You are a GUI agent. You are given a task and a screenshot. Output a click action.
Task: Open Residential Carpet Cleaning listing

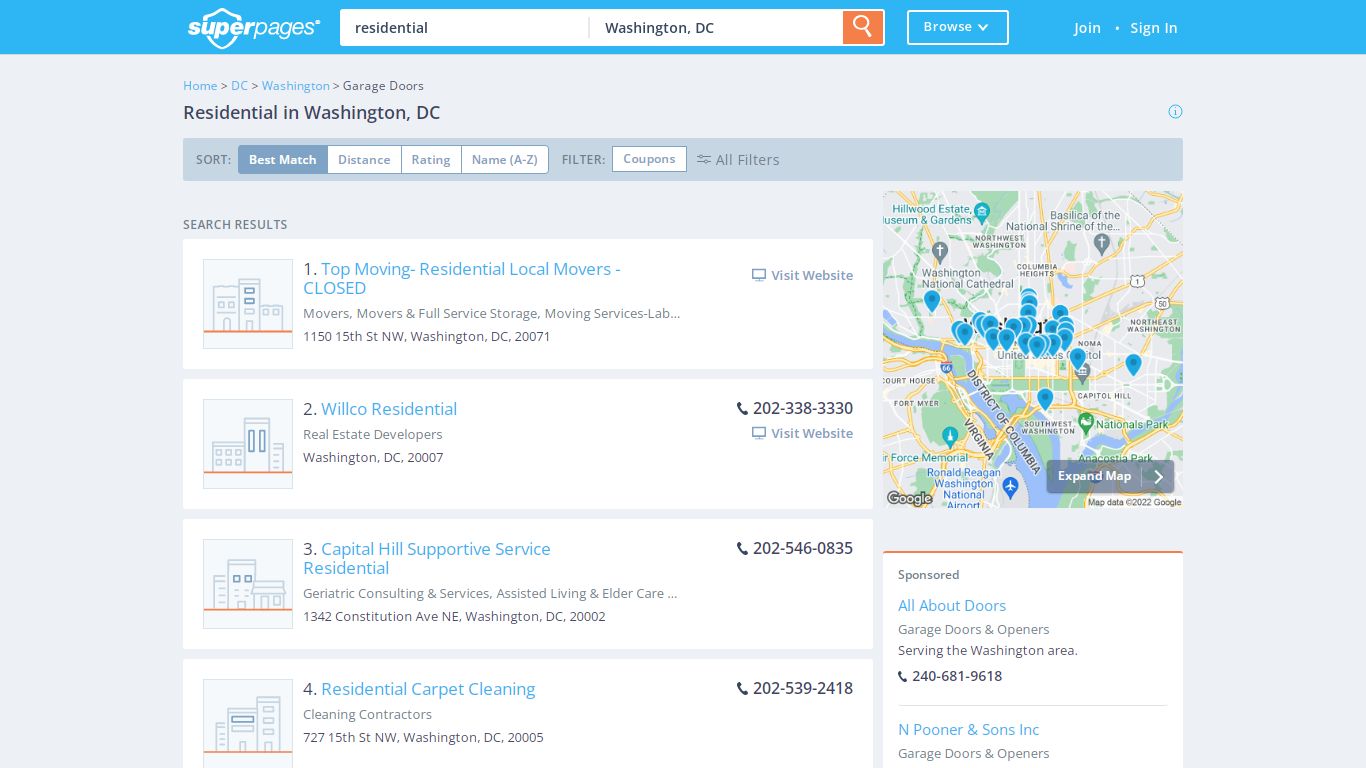coord(428,689)
